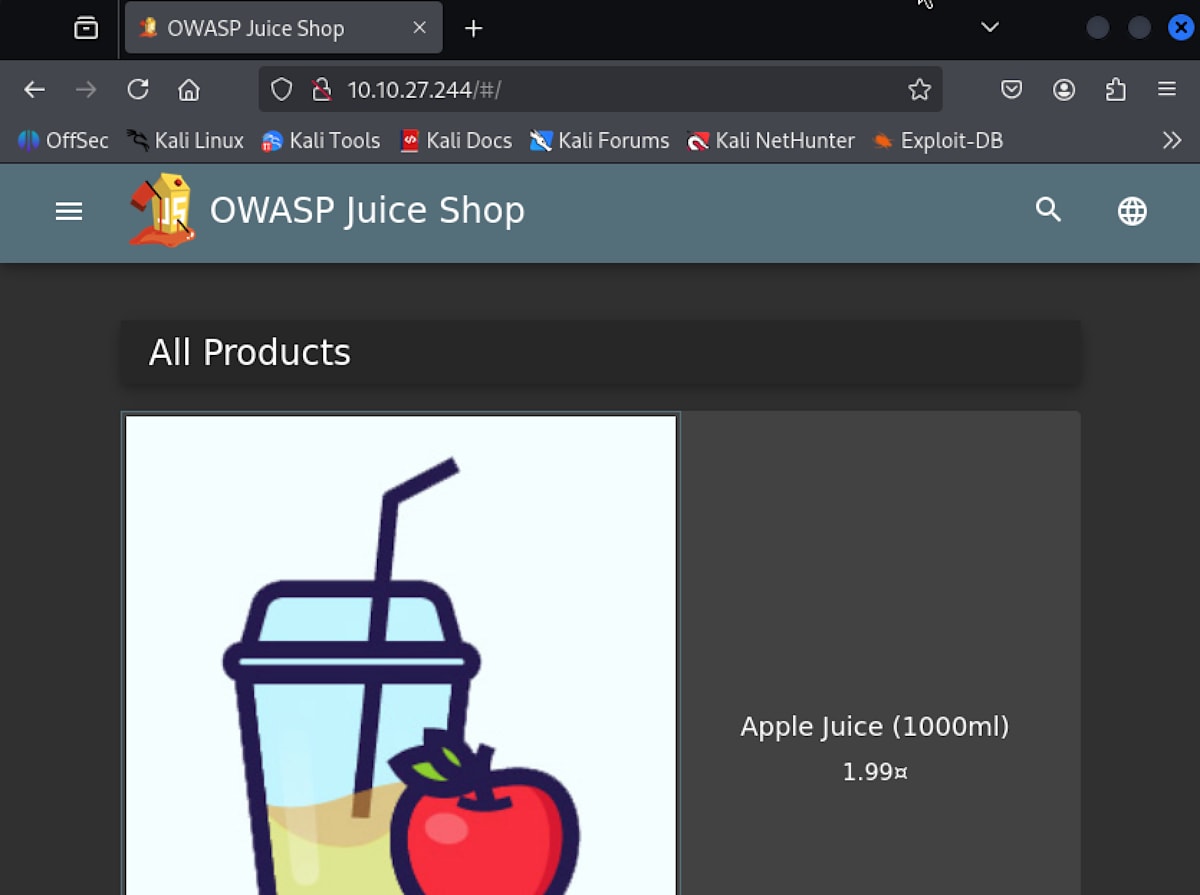The width and height of the screenshot is (1200, 895).
Task: Reload the current page
Action: click(138, 90)
